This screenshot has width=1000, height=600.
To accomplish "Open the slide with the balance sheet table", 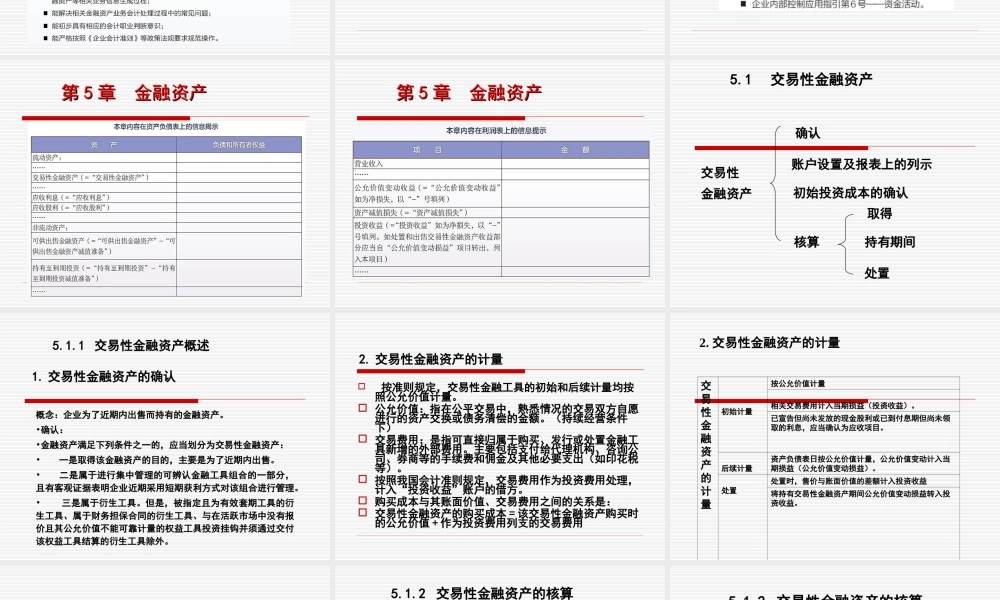I will coord(165,184).
